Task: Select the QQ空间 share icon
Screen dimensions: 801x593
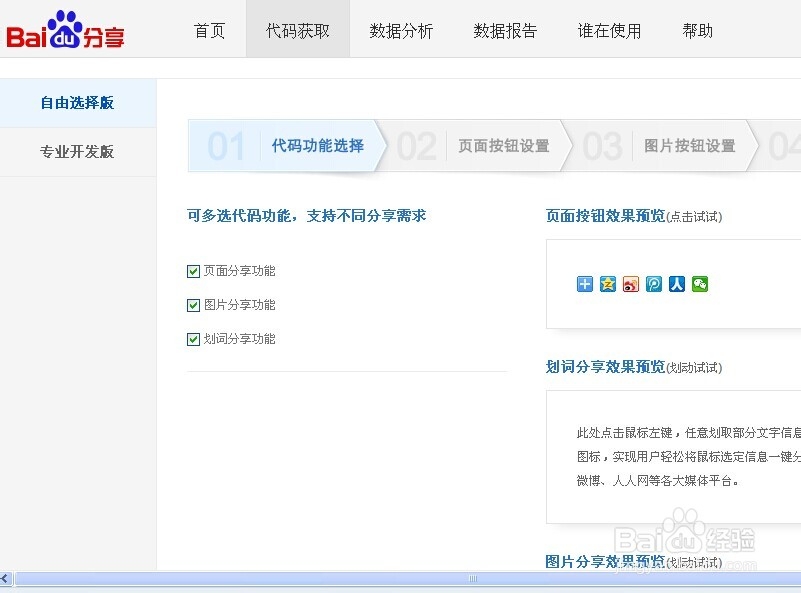Action: [x=609, y=284]
